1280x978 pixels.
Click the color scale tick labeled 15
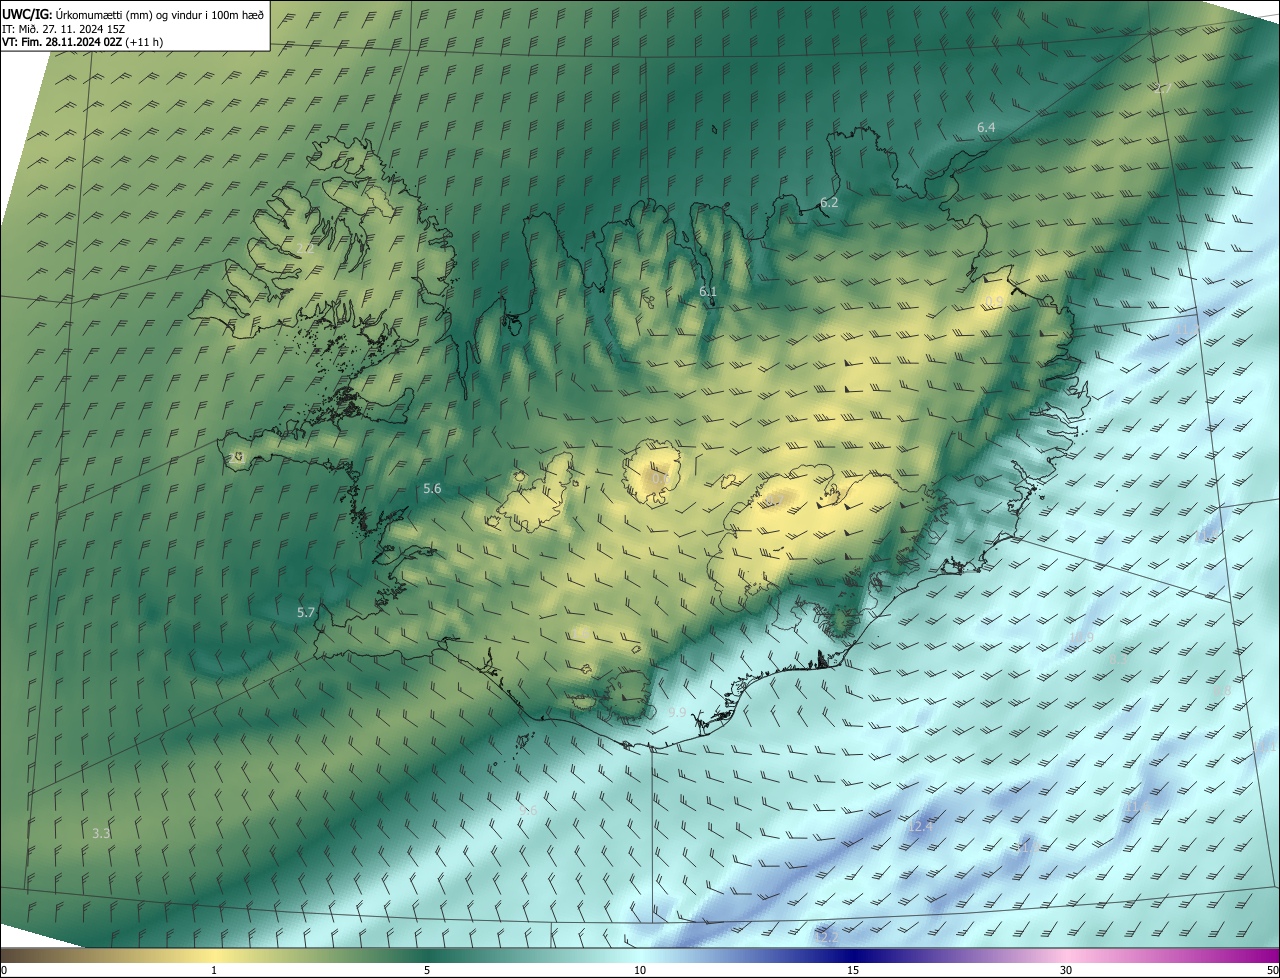(x=853, y=970)
